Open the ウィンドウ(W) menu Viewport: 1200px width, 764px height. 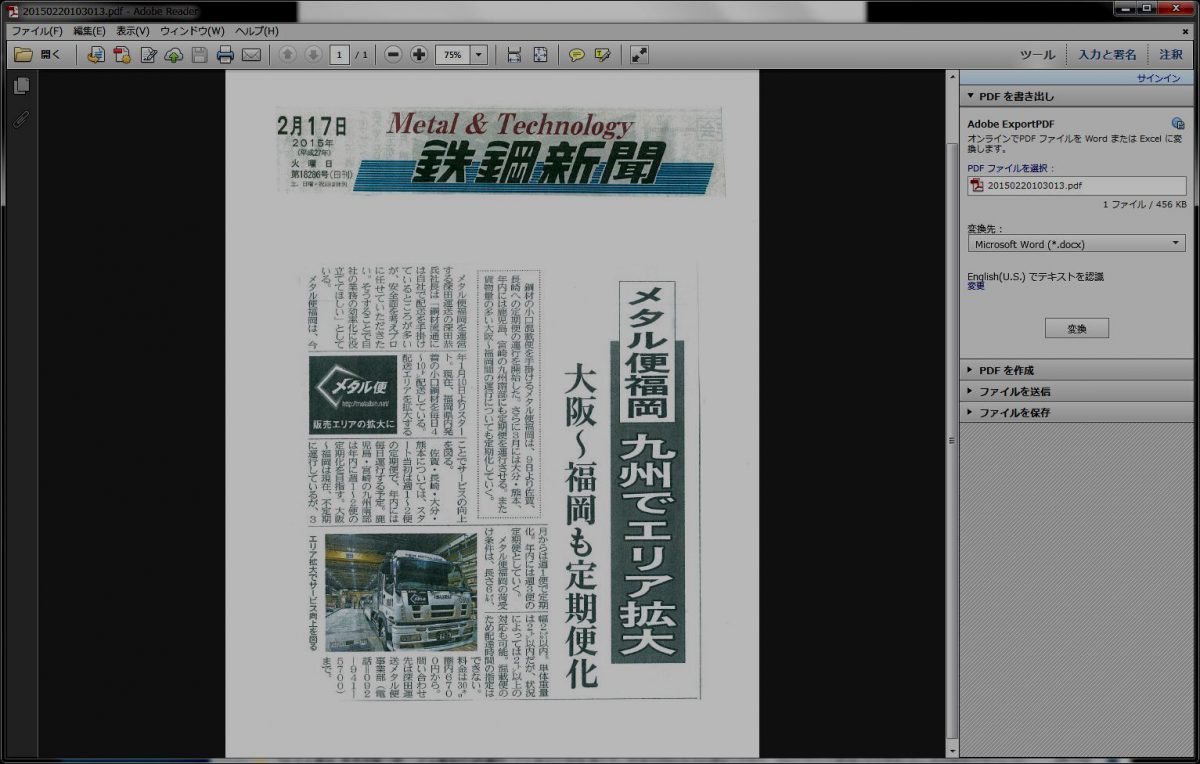(192, 31)
